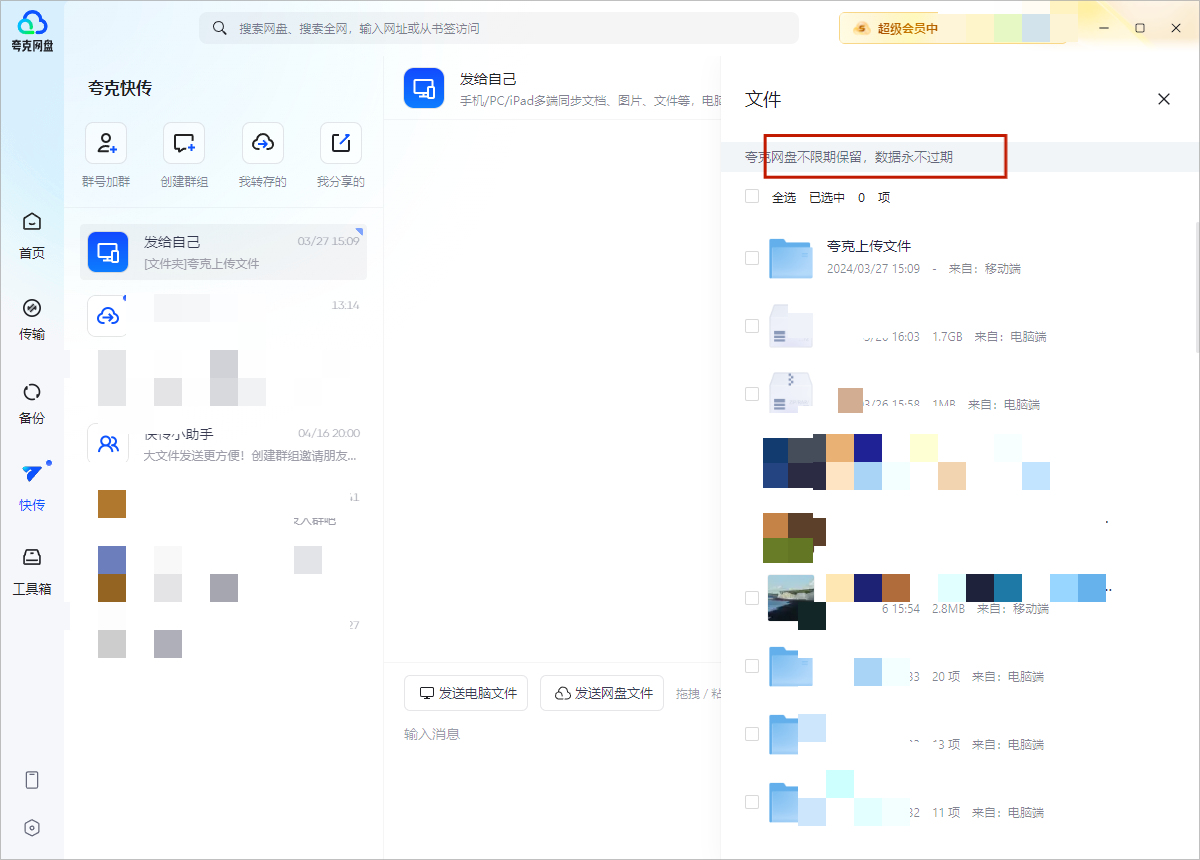The width and height of the screenshot is (1200, 860).
Task: Open 我分享的 my shares icon
Action: click(341, 143)
